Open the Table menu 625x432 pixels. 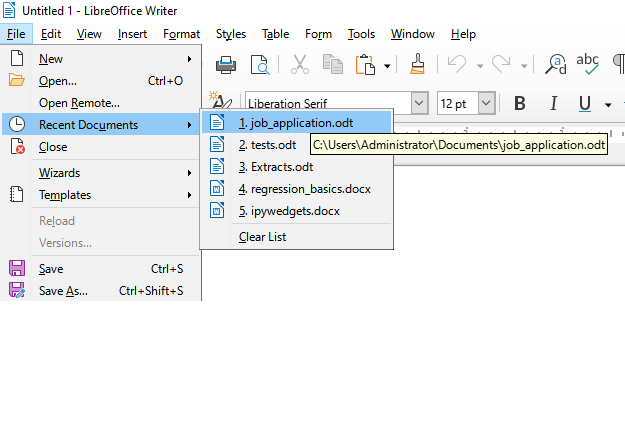[275, 34]
